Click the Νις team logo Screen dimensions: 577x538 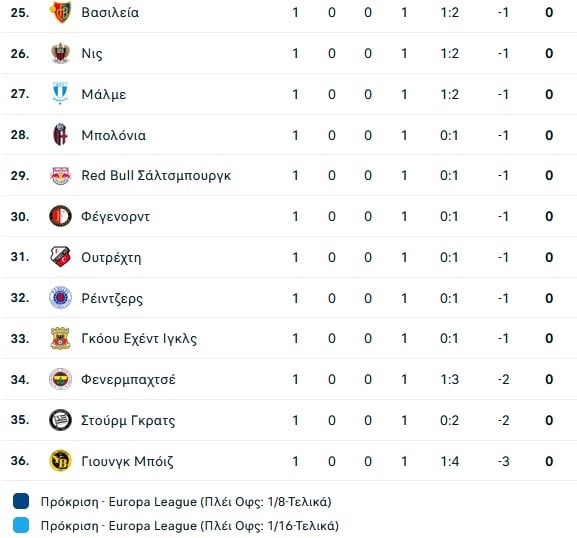click(60, 53)
